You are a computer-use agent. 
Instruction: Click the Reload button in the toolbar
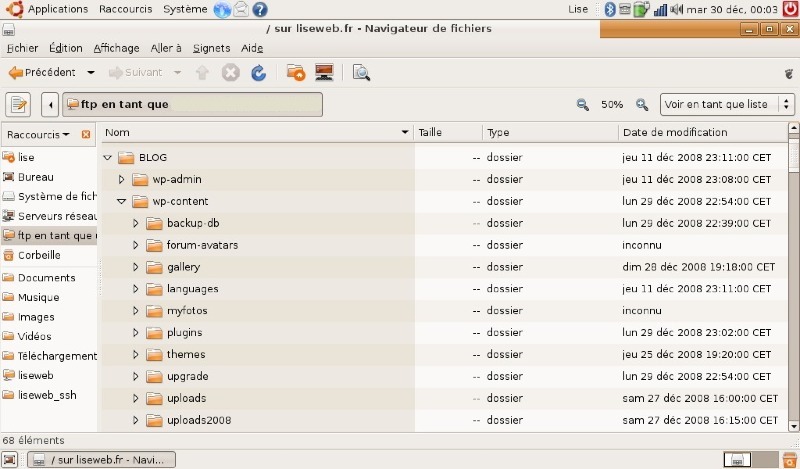click(x=258, y=73)
